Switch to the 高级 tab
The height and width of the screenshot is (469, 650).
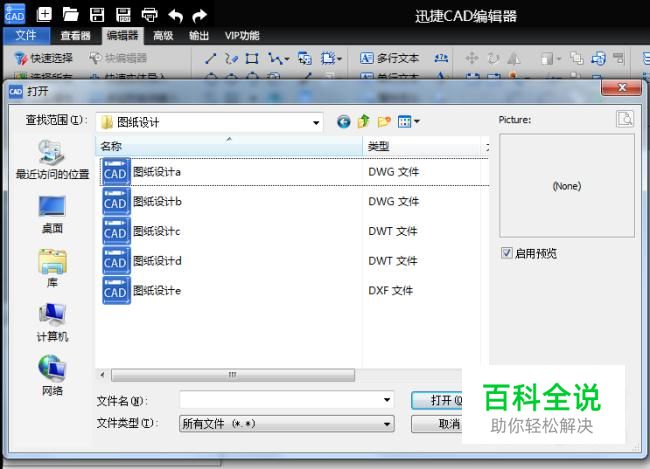(163, 36)
